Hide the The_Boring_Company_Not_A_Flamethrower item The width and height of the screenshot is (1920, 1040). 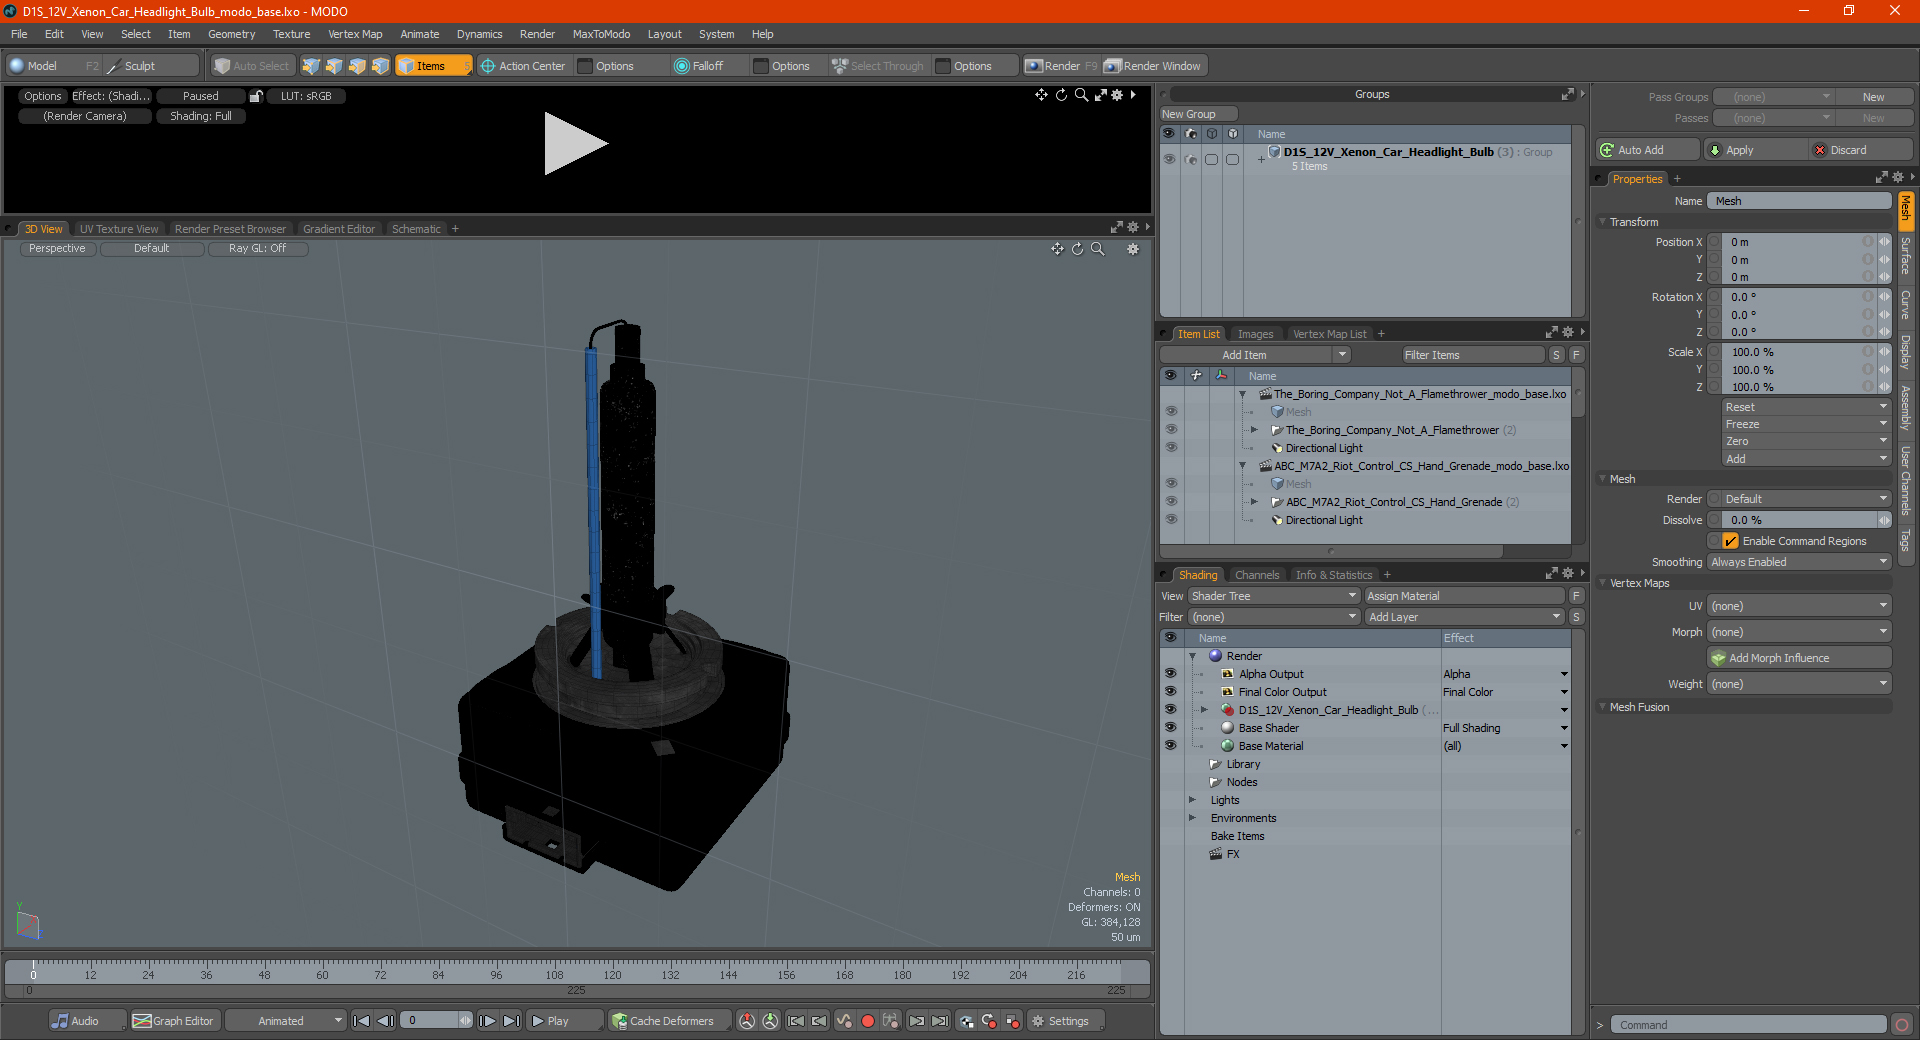pyautogui.click(x=1171, y=430)
